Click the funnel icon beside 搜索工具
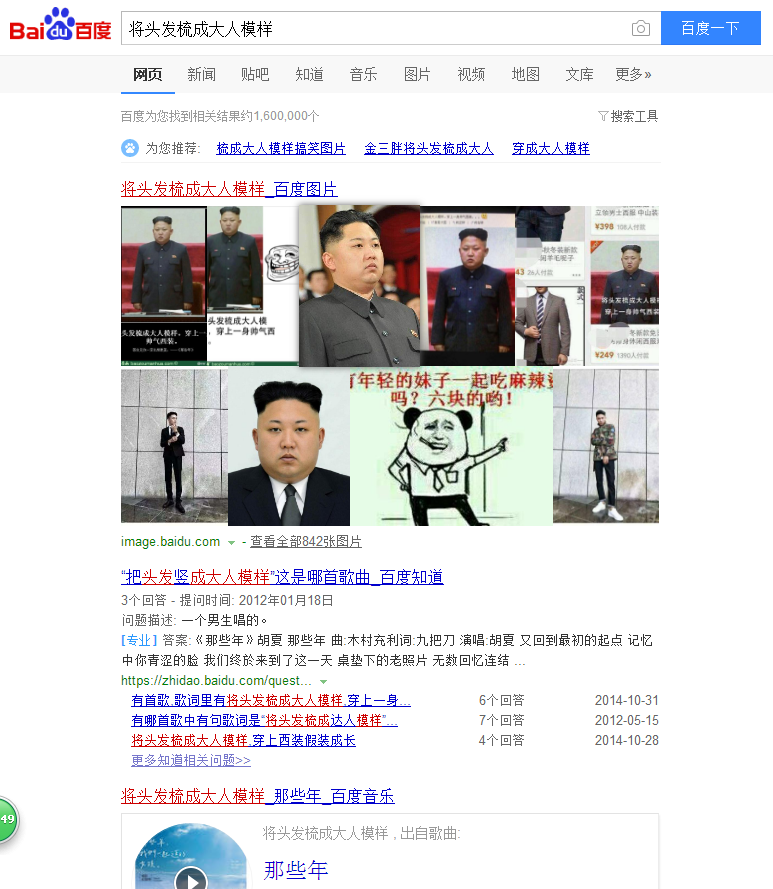773x889 pixels. point(603,116)
